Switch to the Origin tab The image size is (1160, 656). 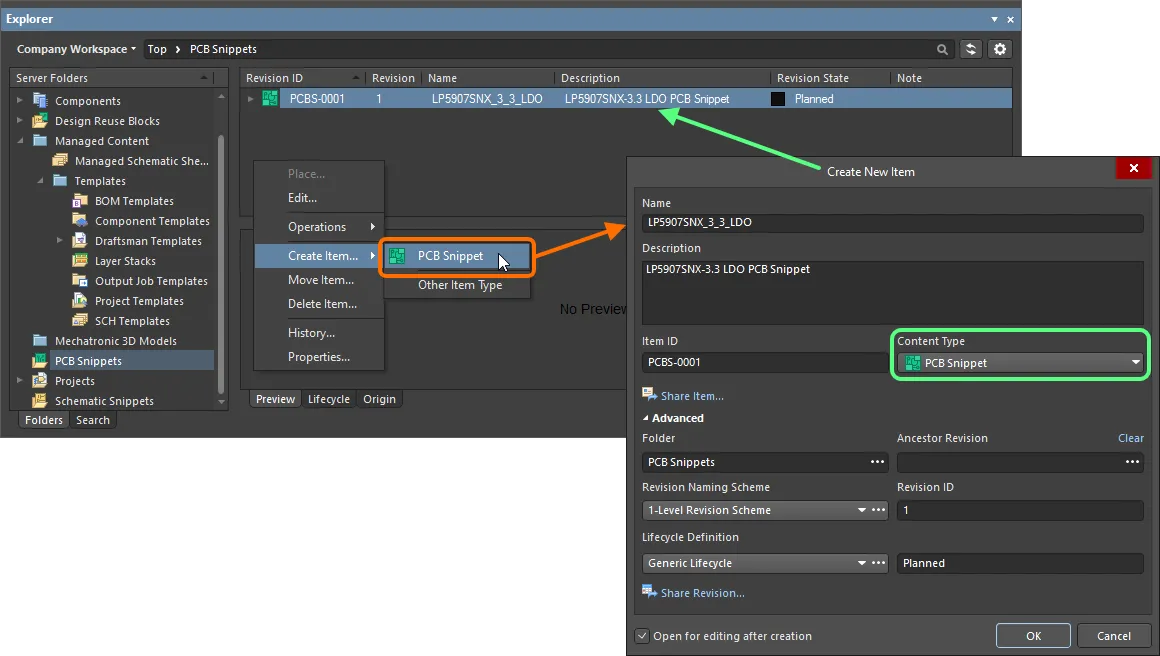tap(380, 399)
